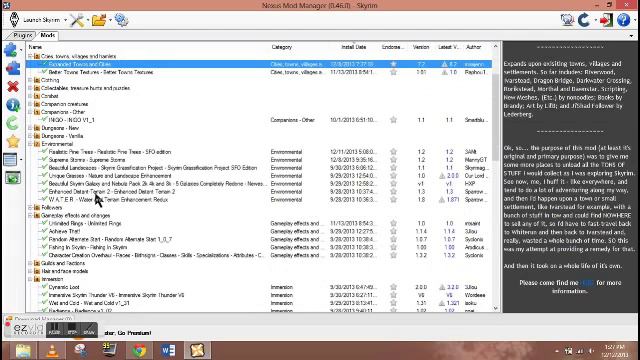
Task: Click the green check-for-updates icon
Action: pyautogui.click(x=13, y=123)
